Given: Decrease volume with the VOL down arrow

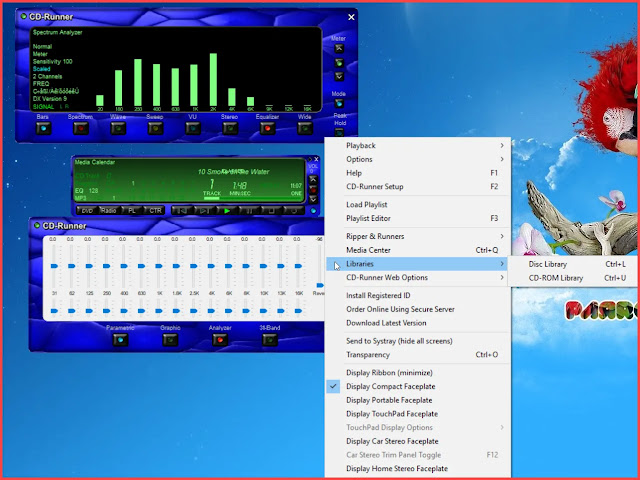Looking at the screenshot, I should (x=313, y=199).
